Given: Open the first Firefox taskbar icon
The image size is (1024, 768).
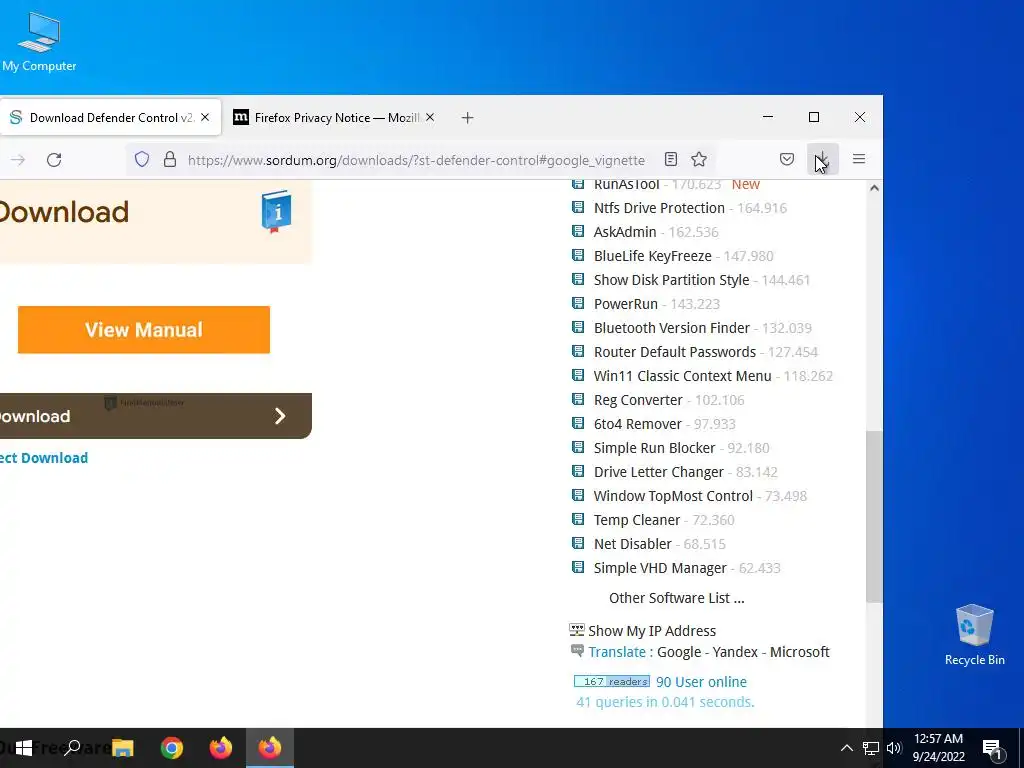Looking at the screenshot, I should [x=221, y=748].
